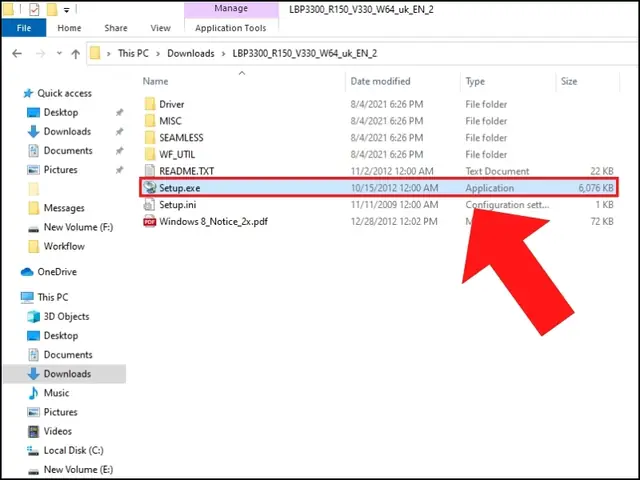
Task: Click the Setup.exe application icon
Action: pyautogui.click(x=150, y=188)
